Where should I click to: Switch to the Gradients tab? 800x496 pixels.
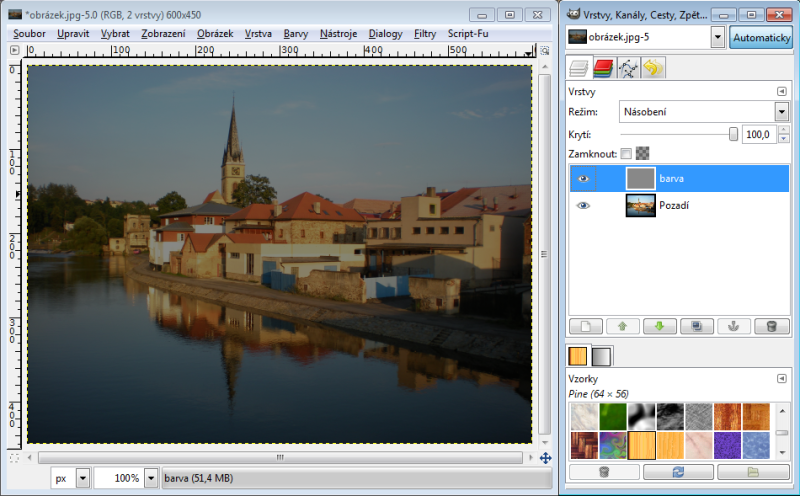603,355
